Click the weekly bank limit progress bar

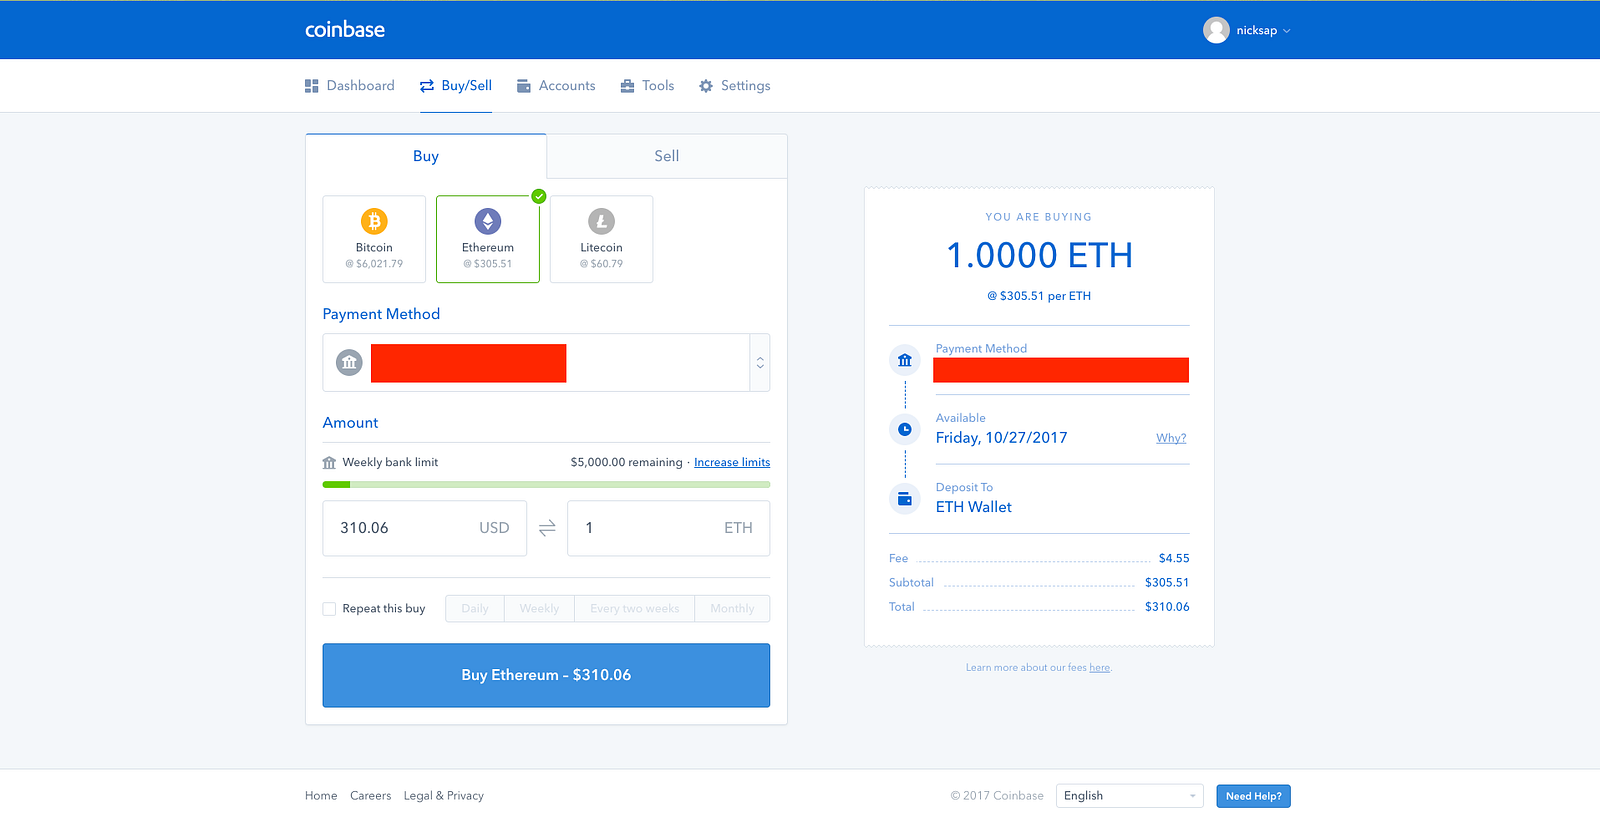click(546, 485)
